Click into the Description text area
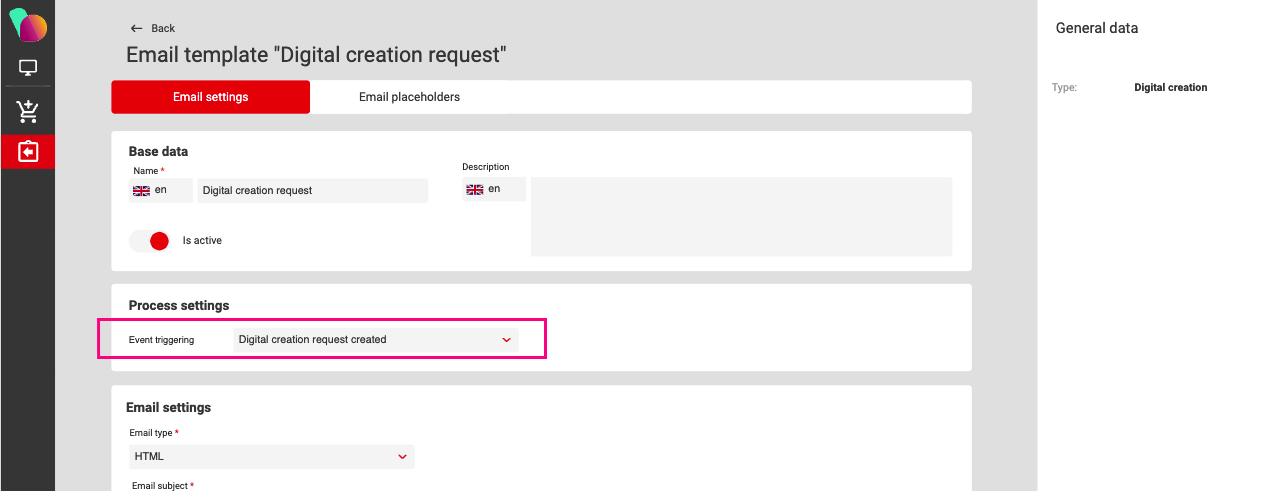The width and height of the screenshot is (1280, 491). tap(741, 217)
